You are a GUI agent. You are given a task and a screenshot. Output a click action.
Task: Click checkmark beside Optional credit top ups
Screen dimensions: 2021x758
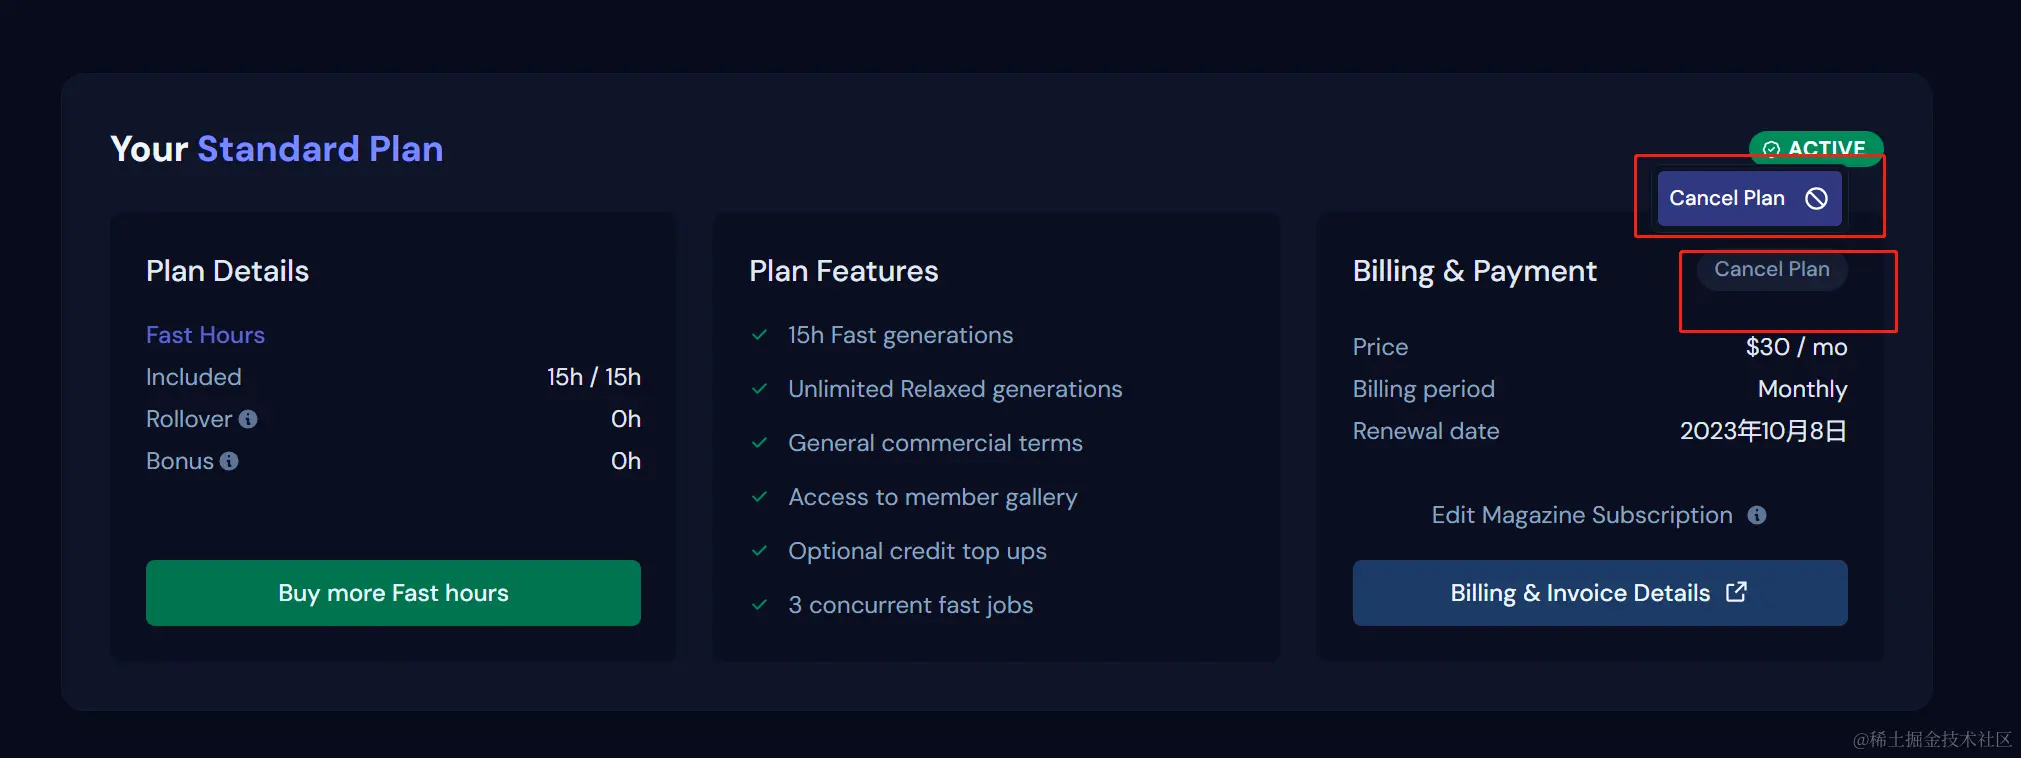pyautogui.click(x=760, y=551)
